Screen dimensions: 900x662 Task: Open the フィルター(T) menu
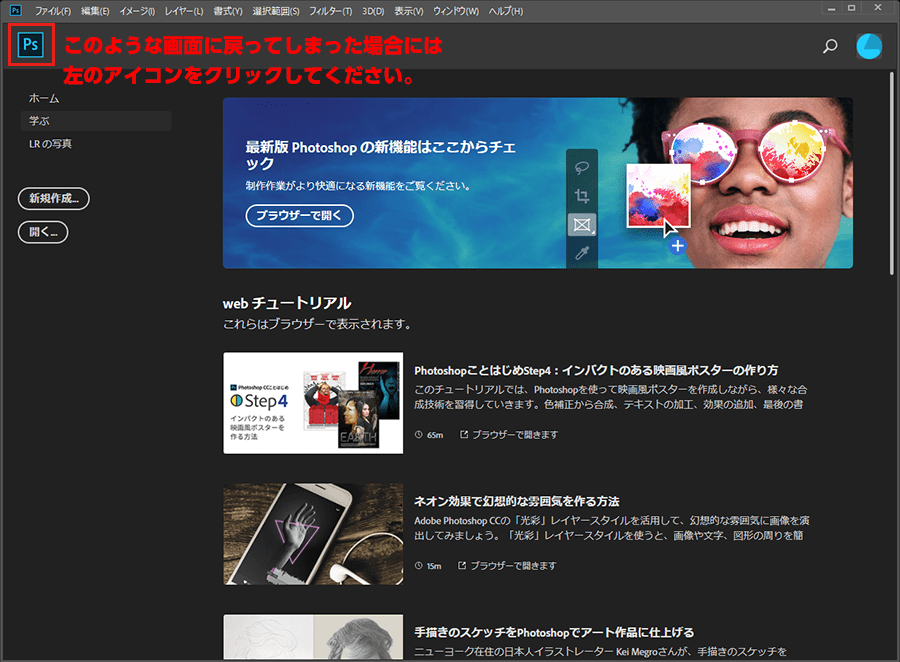click(x=331, y=11)
